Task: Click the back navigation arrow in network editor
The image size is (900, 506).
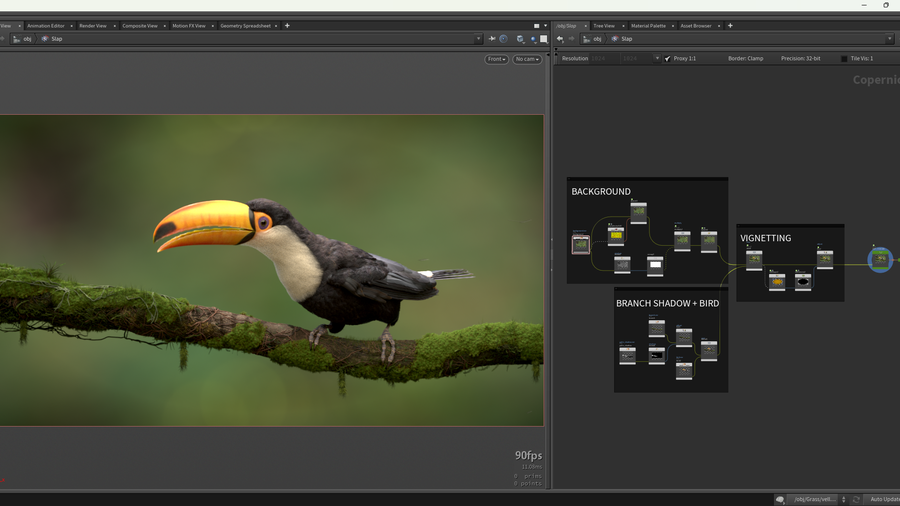Action: pyautogui.click(x=560, y=39)
